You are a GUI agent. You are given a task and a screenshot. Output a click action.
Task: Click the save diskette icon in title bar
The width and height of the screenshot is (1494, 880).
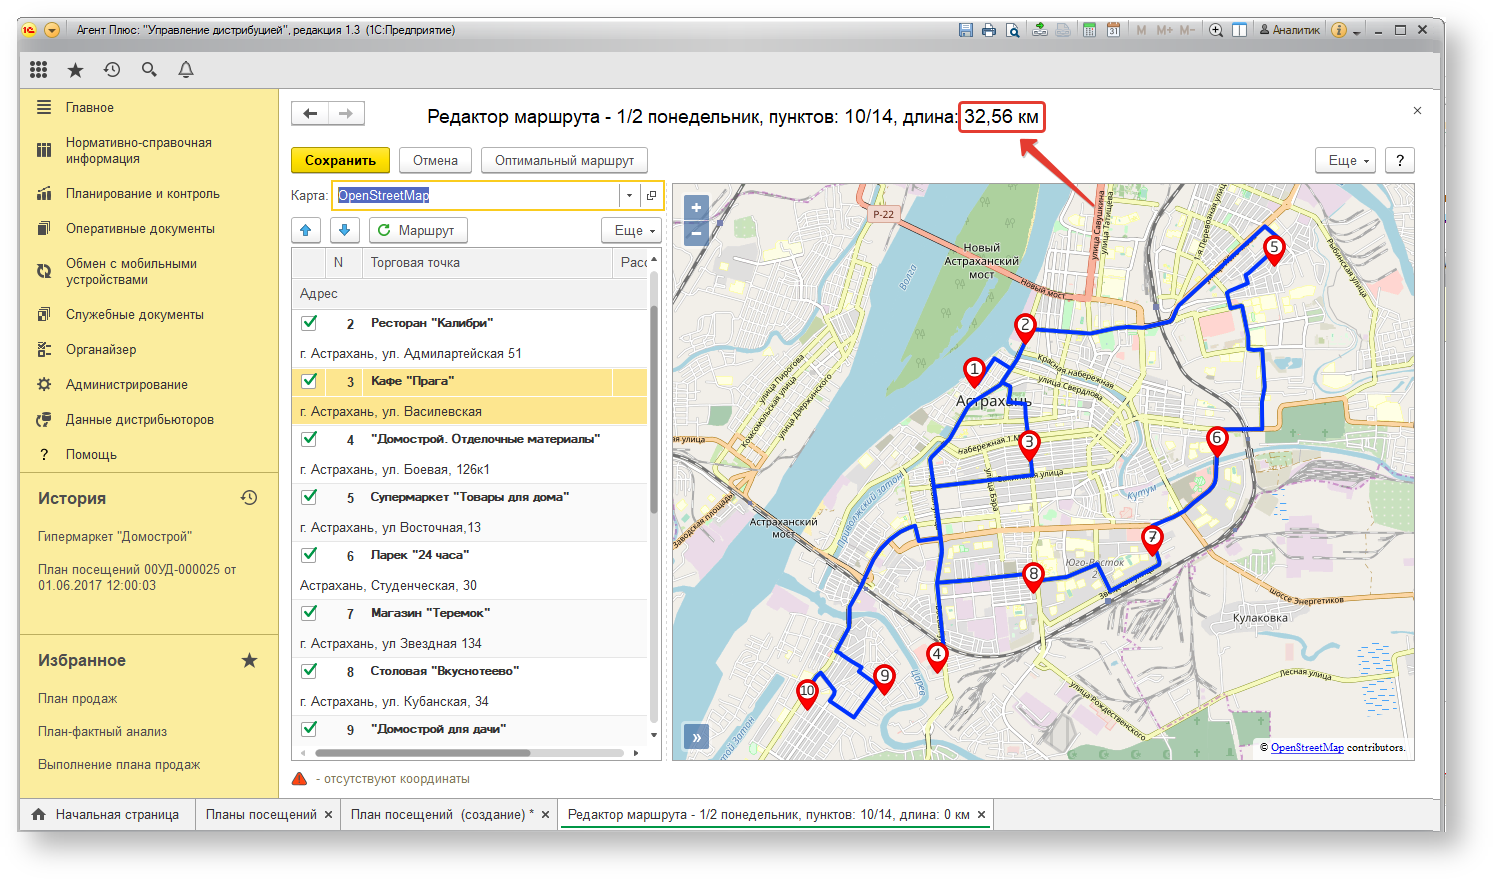tap(965, 30)
